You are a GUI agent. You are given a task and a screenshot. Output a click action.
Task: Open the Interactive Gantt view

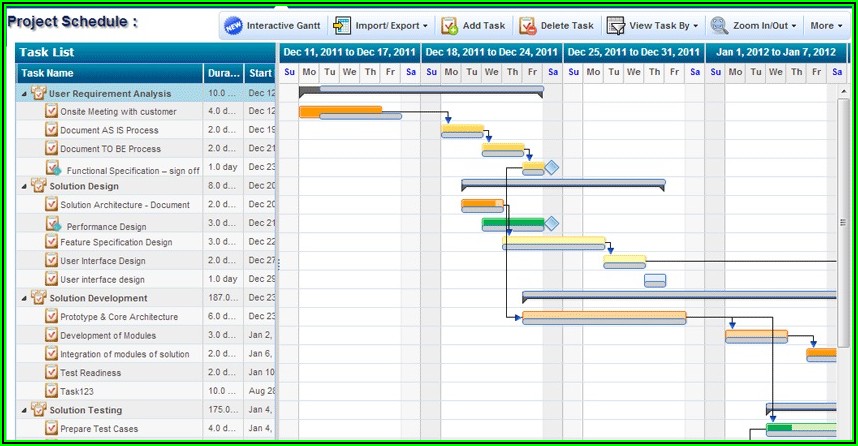[x=272, y=26]
